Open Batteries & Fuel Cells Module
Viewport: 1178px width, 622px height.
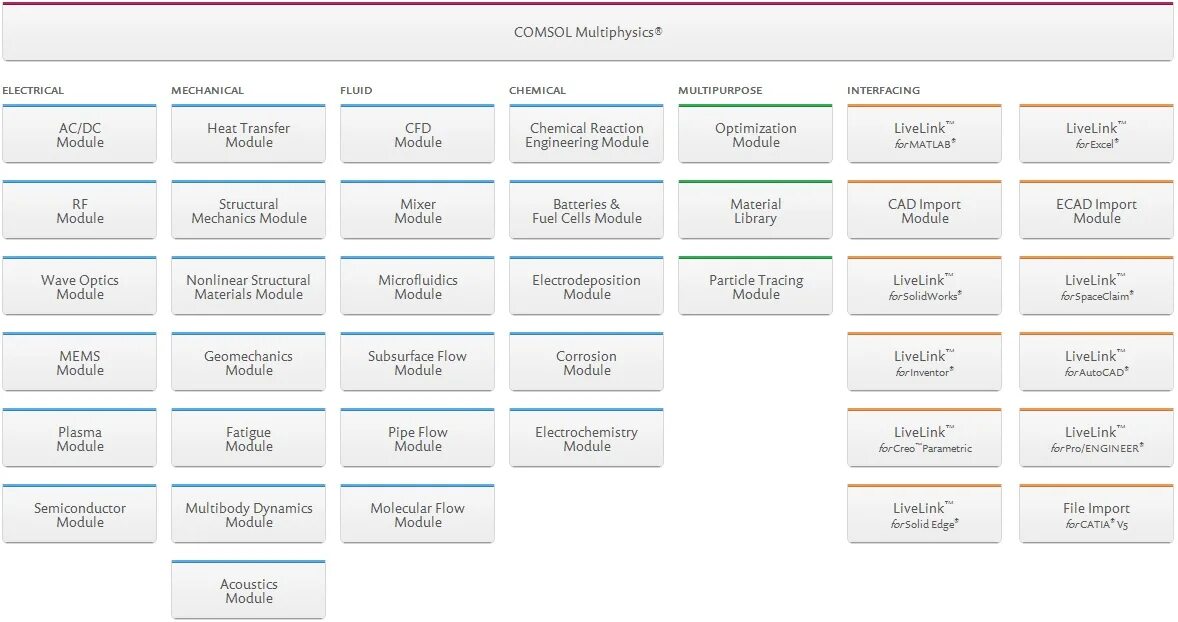587,210
